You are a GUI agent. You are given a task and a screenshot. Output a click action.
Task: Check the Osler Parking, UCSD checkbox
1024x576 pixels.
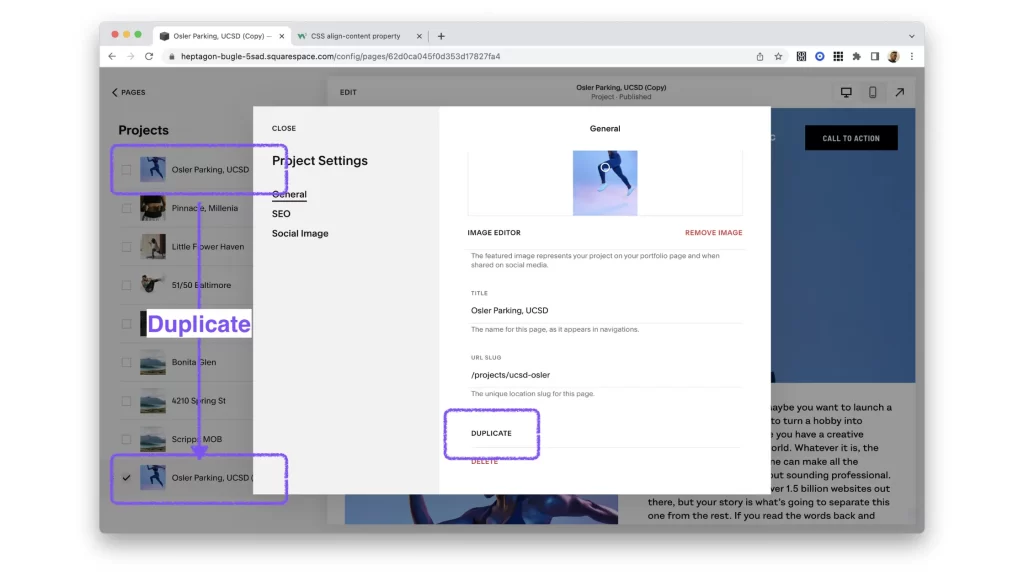(126, 170)
